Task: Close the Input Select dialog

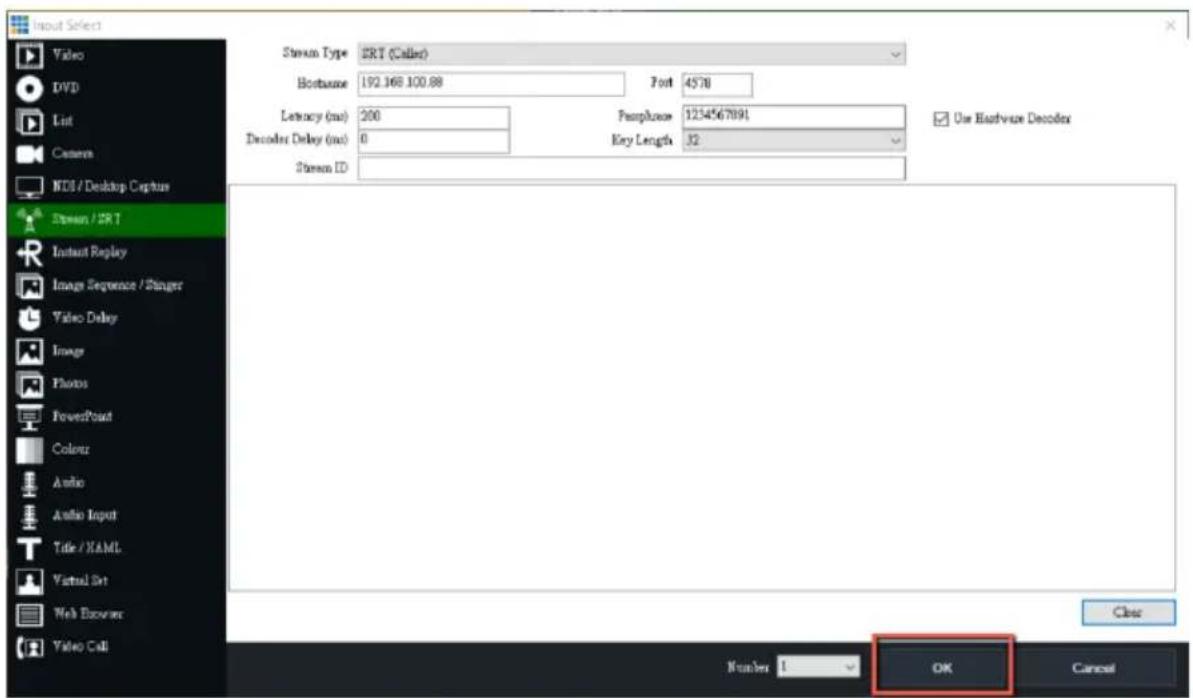Action: point(1170,26)
